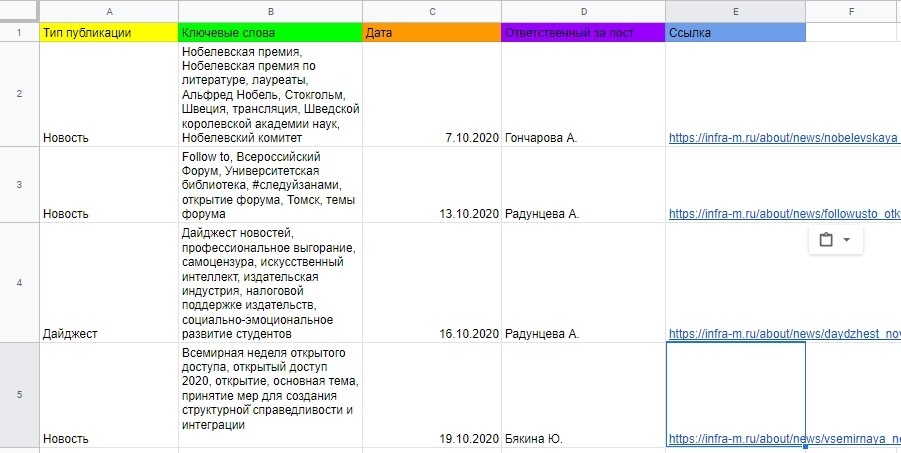Select column E header

point(736,11)
